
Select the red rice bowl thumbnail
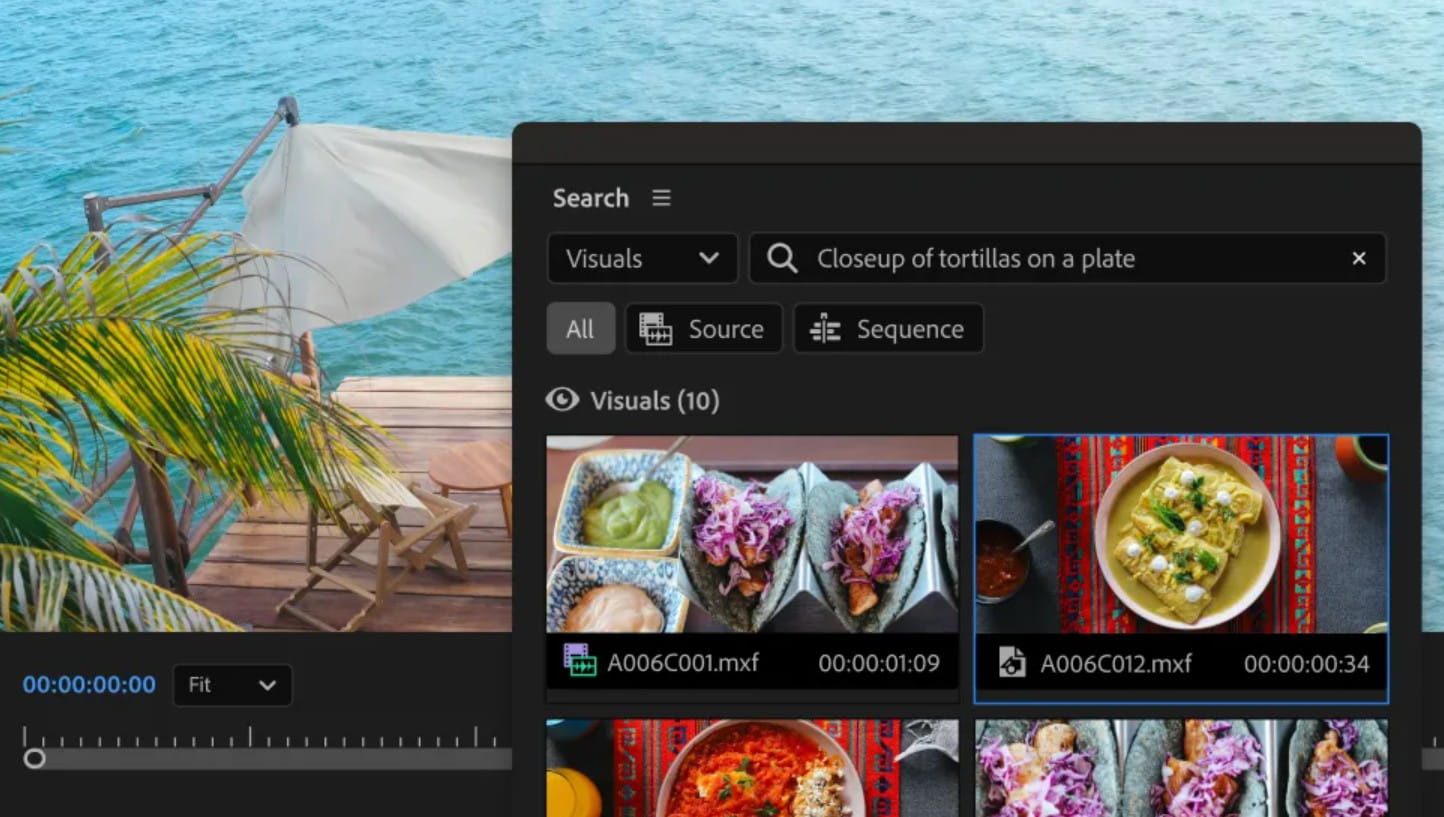752,768
